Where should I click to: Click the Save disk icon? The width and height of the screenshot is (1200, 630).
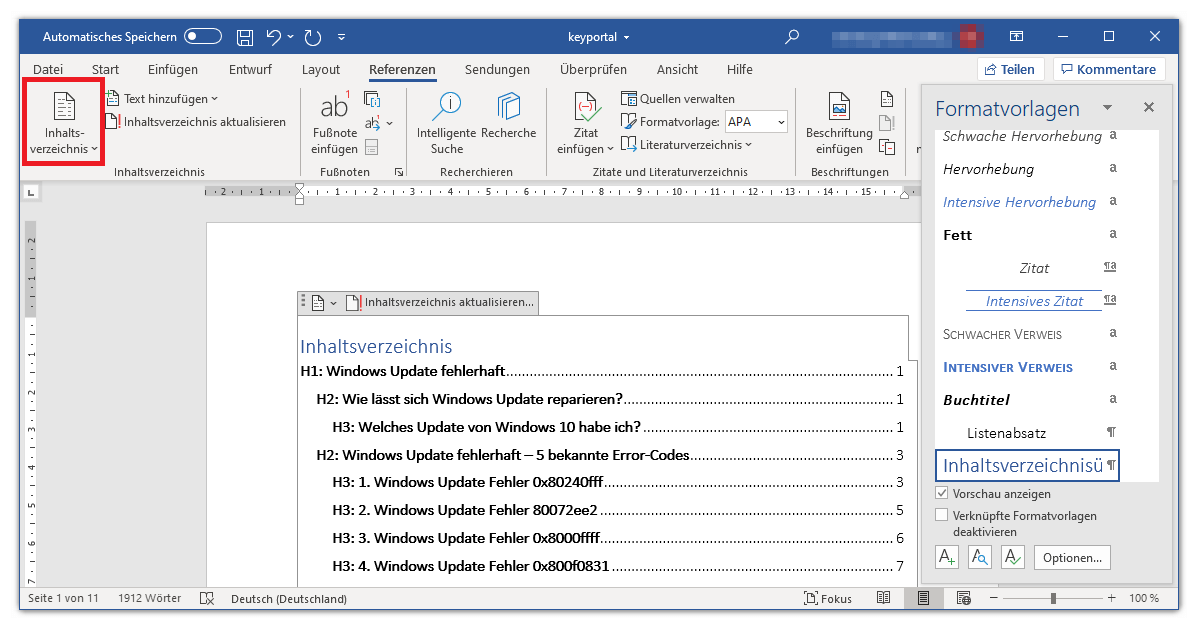[245, 37]
